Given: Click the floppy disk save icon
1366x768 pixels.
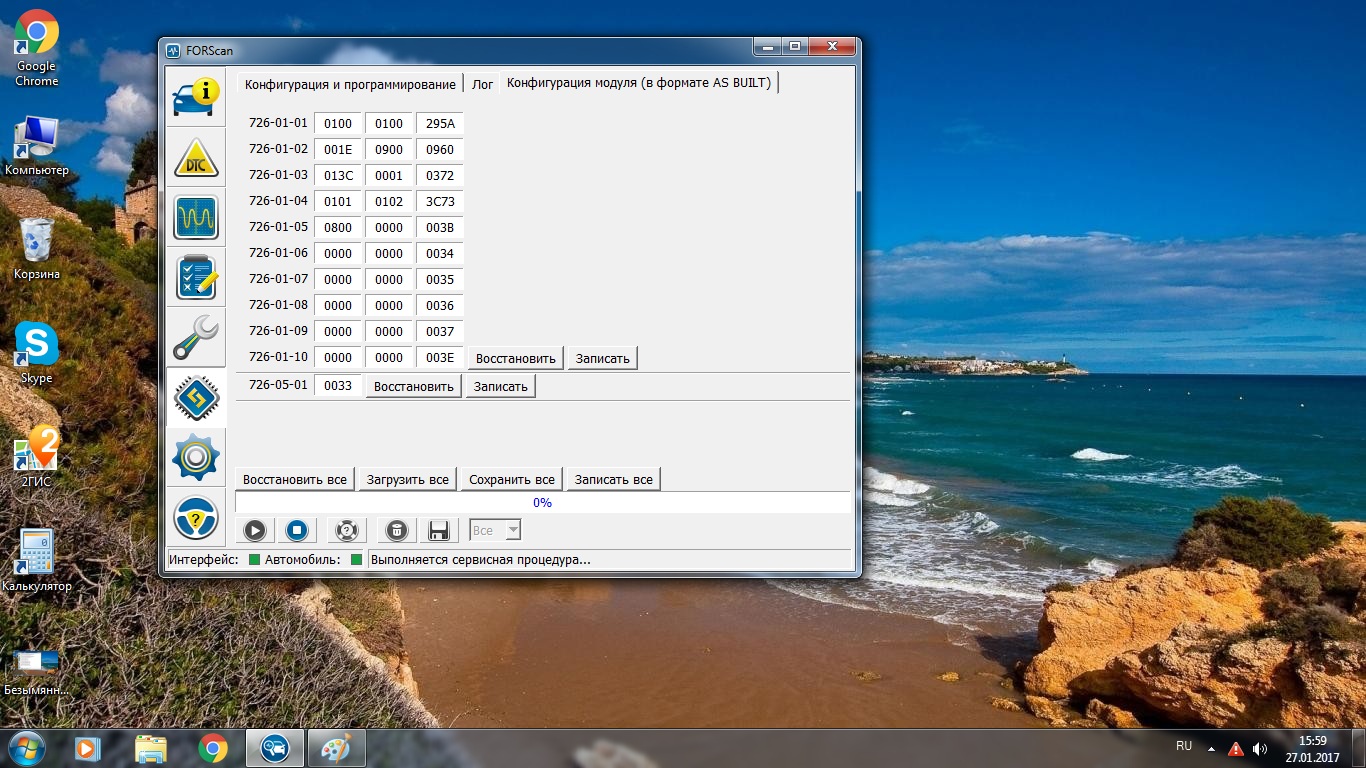Looking at the screenshot, I should (438, 530).
